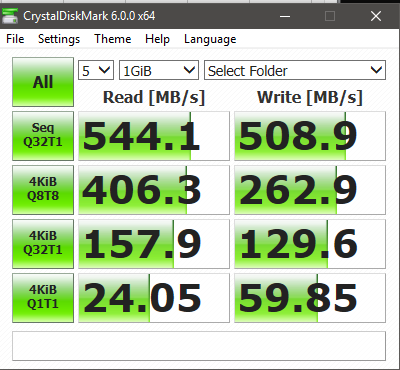
Task: Open the test size dropdown showing 1GiB
Action: [159, 70]
